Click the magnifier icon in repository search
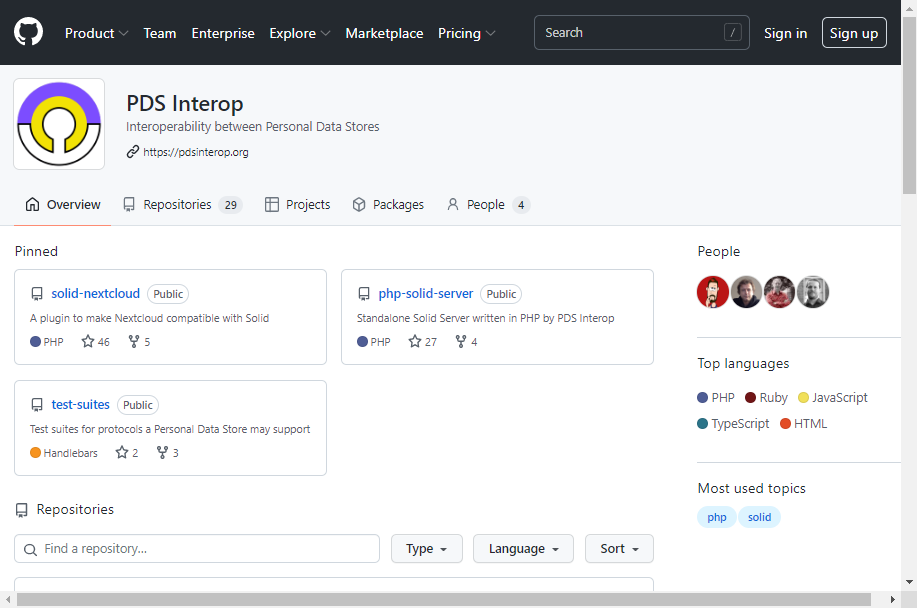 (x=30, y=550)
